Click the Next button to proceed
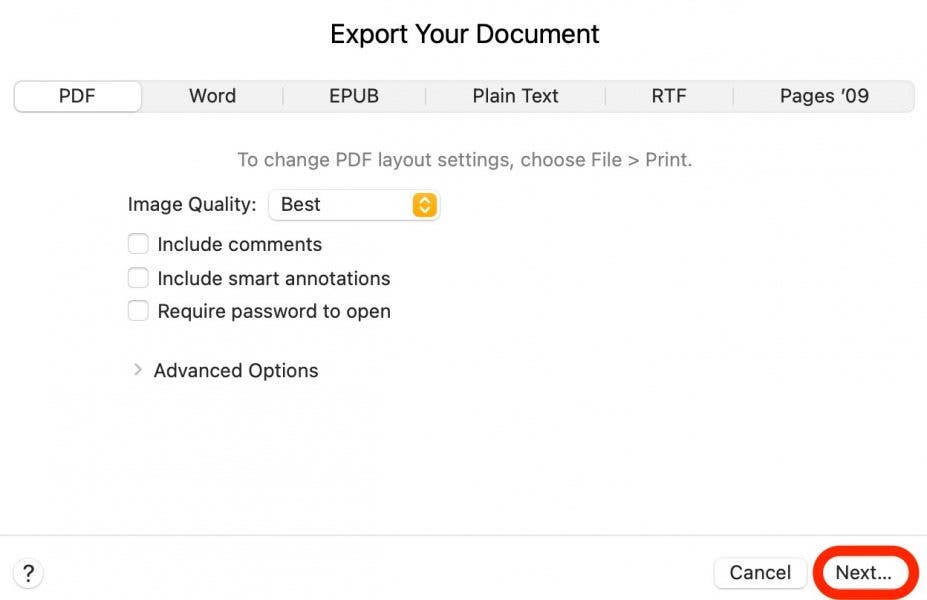The height and width of the screenshot is (600, 927). tap(865, 572)
